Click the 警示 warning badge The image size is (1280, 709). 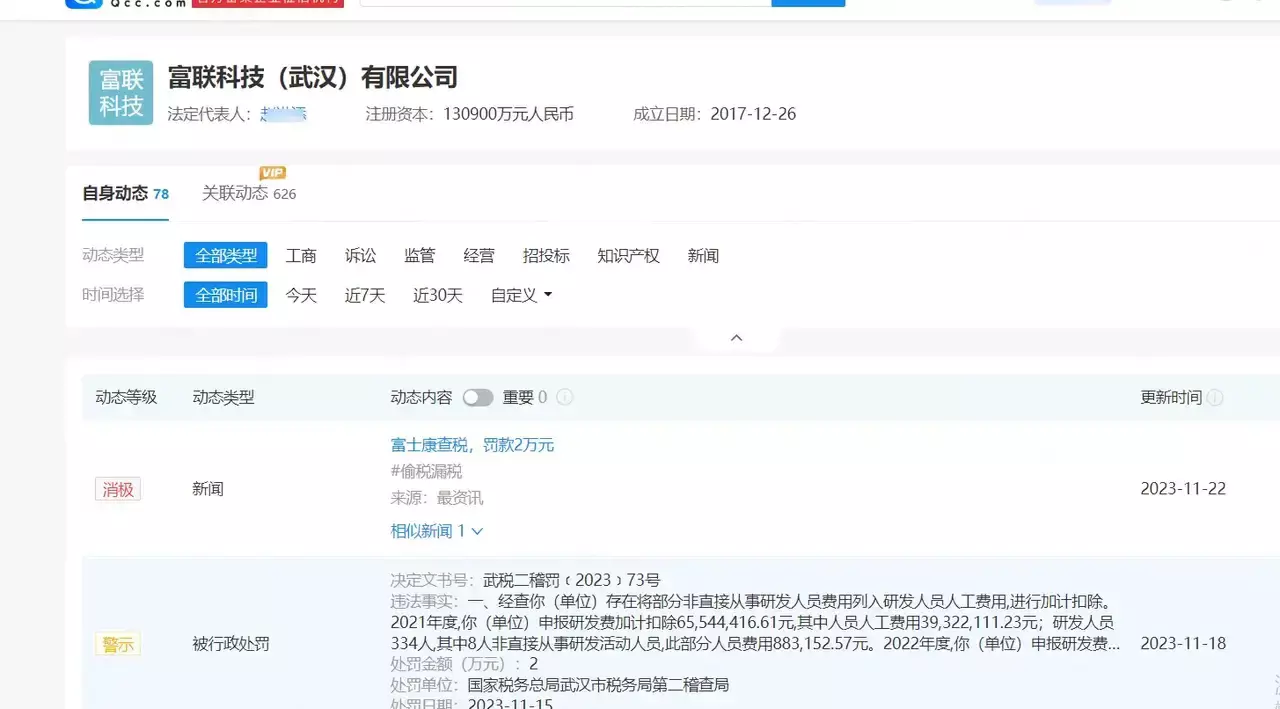(117, 644)
